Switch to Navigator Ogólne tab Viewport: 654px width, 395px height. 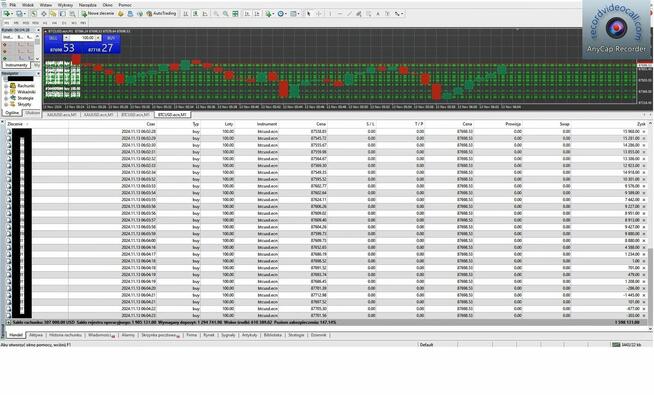[12, 113]
